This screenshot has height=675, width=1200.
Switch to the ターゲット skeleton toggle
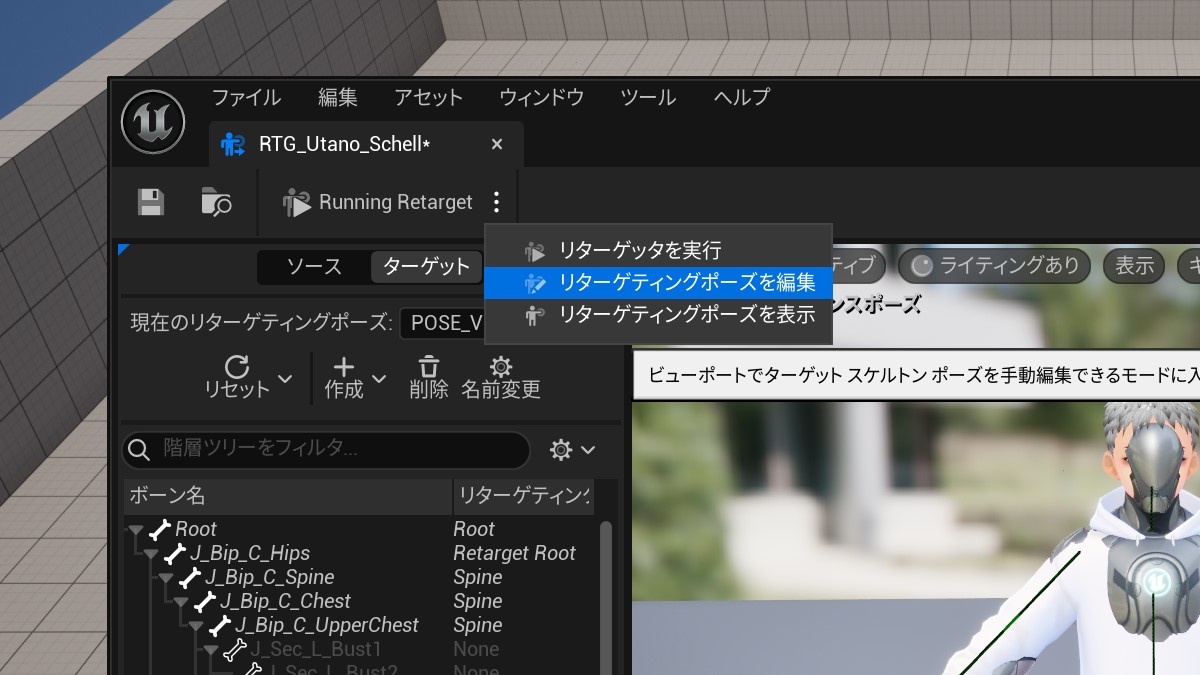point(426,266)
